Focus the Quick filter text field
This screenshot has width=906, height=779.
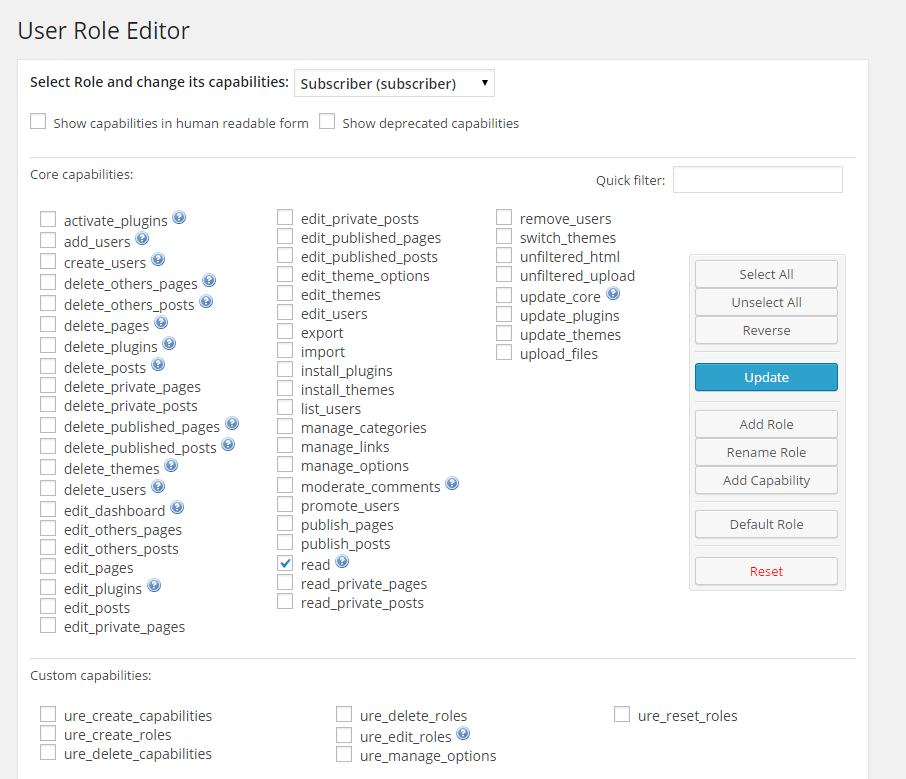click(758, 180)
